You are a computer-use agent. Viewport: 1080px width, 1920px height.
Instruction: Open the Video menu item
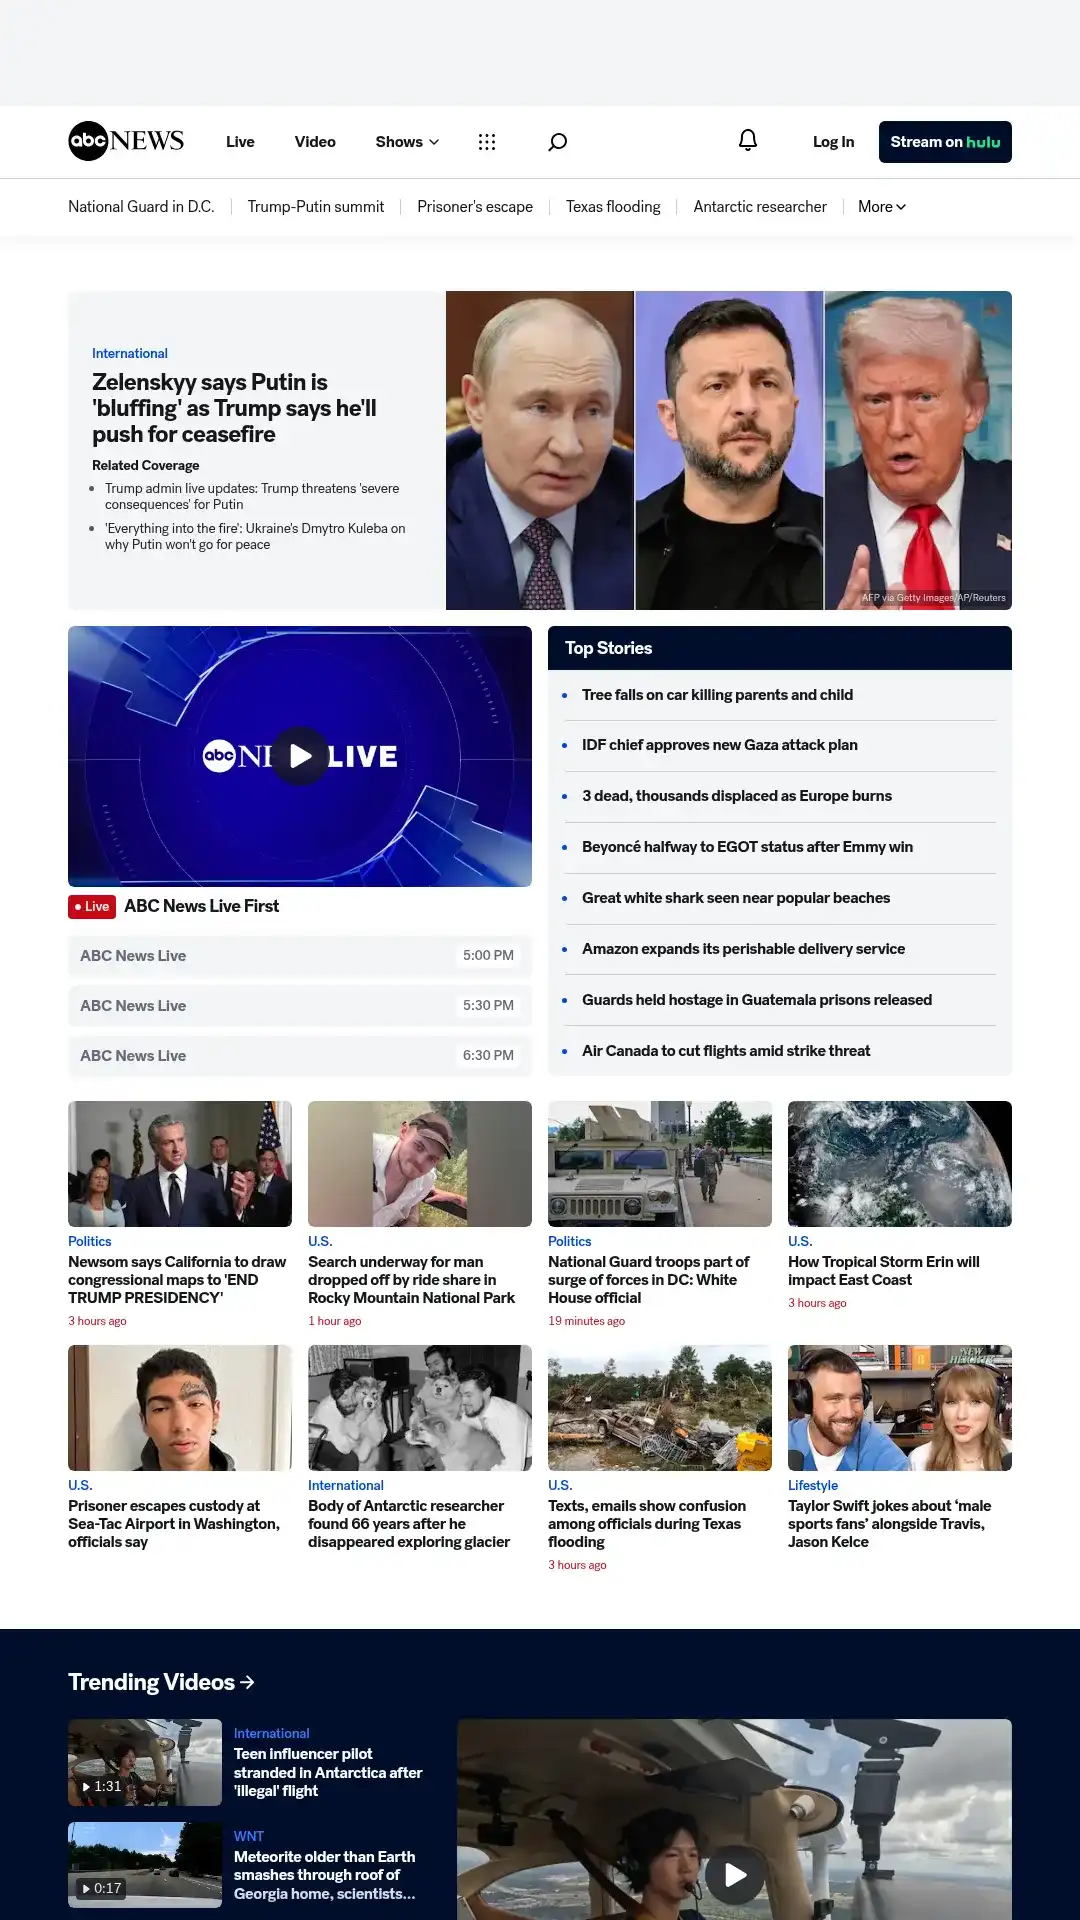(315, 142)
